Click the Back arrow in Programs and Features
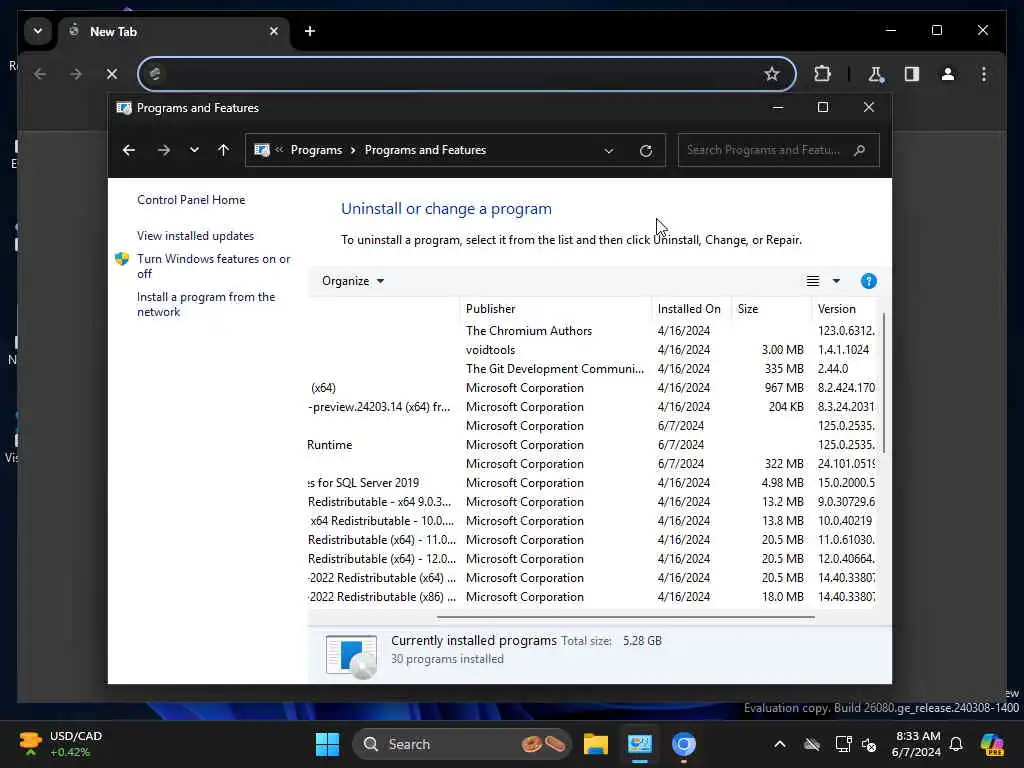The image size is (1024, 768). coord(129,150)
